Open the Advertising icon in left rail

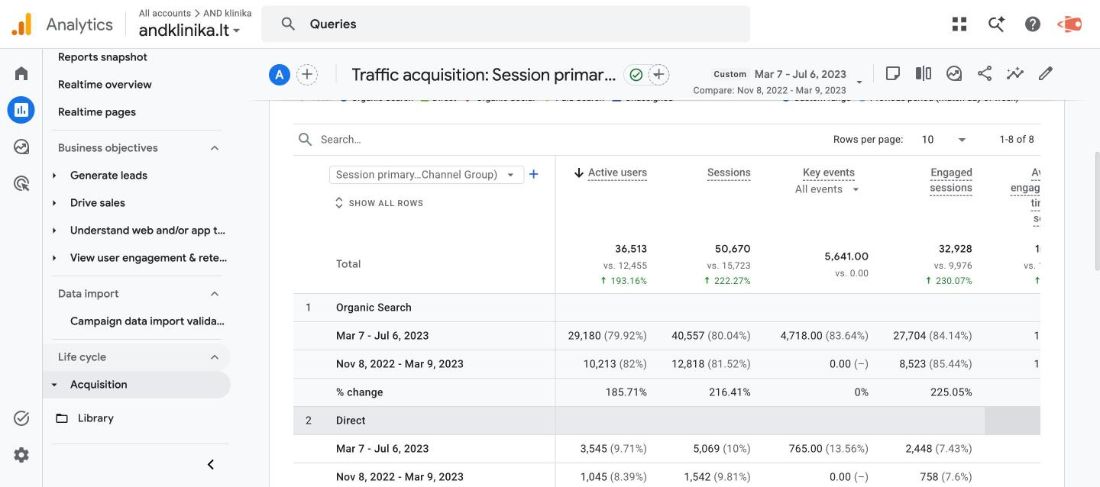point(21,184)
